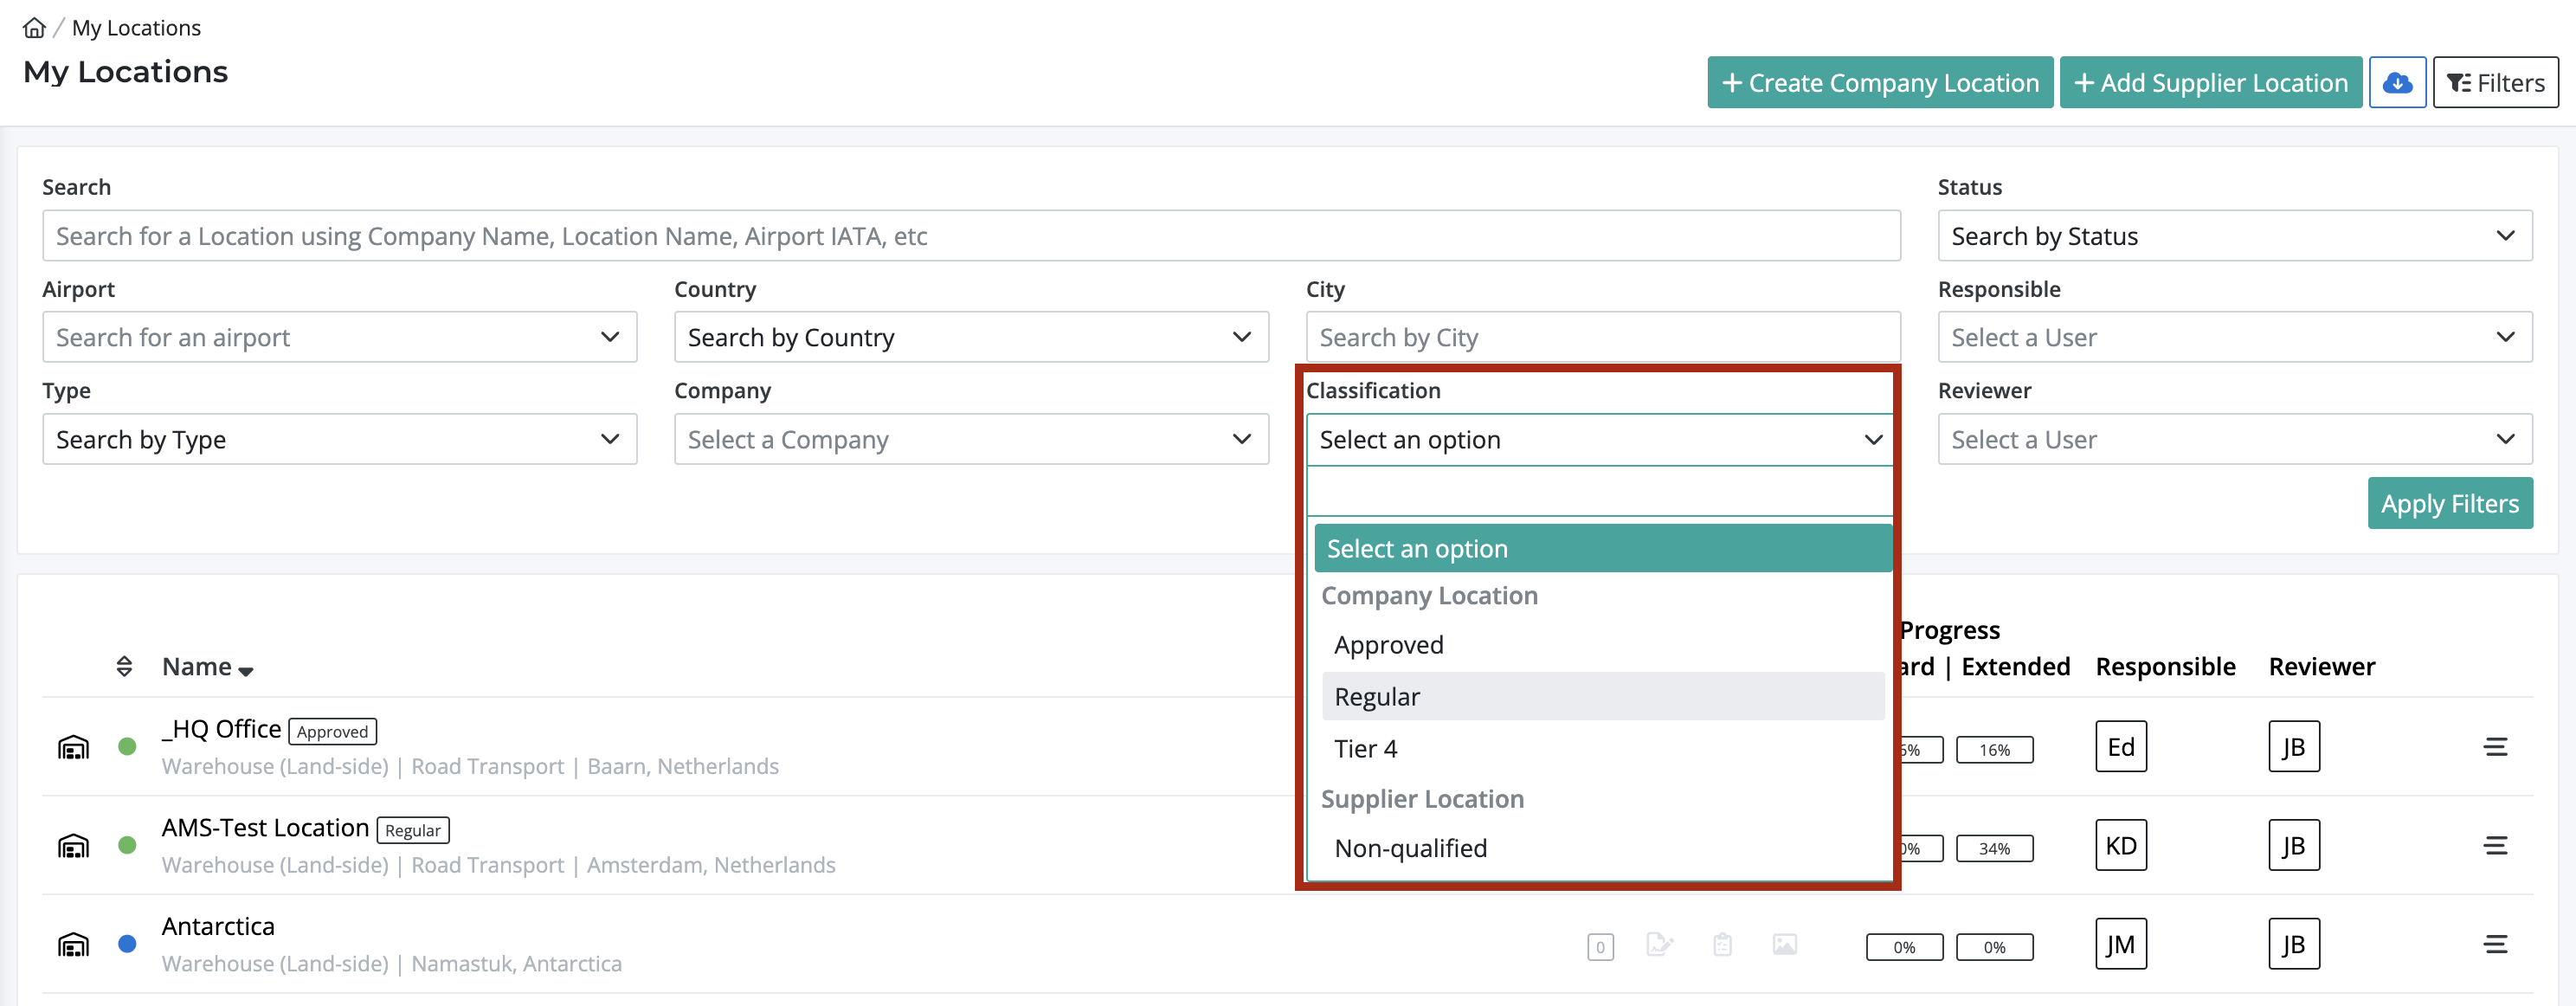Click the Approved badge on _HQ Office
This screenshot has height=1006, width=2576.
click(x=332, y=732)
